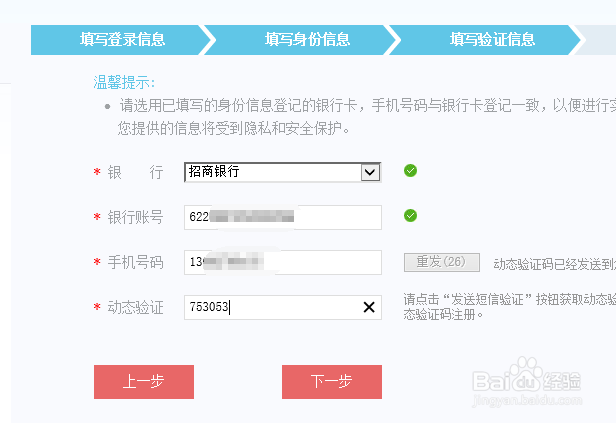
Task: Clear the dynamic verification code with X icon
Action: (369, 307)
